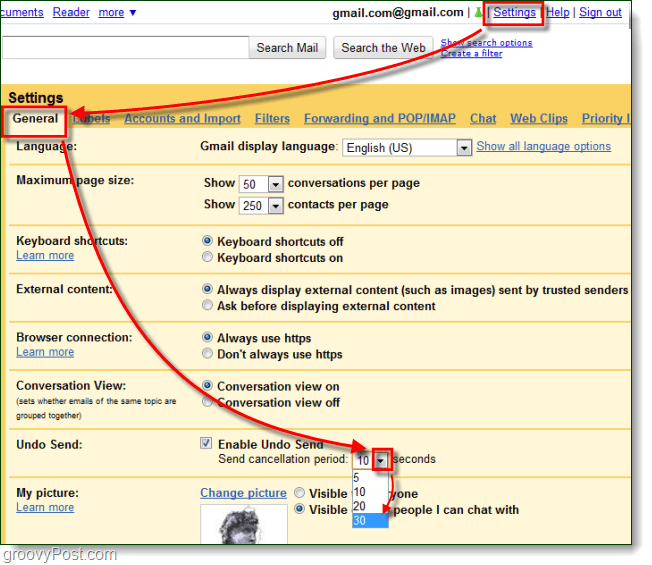Choose 30 seconds in cancellation list

coord(370,521)
